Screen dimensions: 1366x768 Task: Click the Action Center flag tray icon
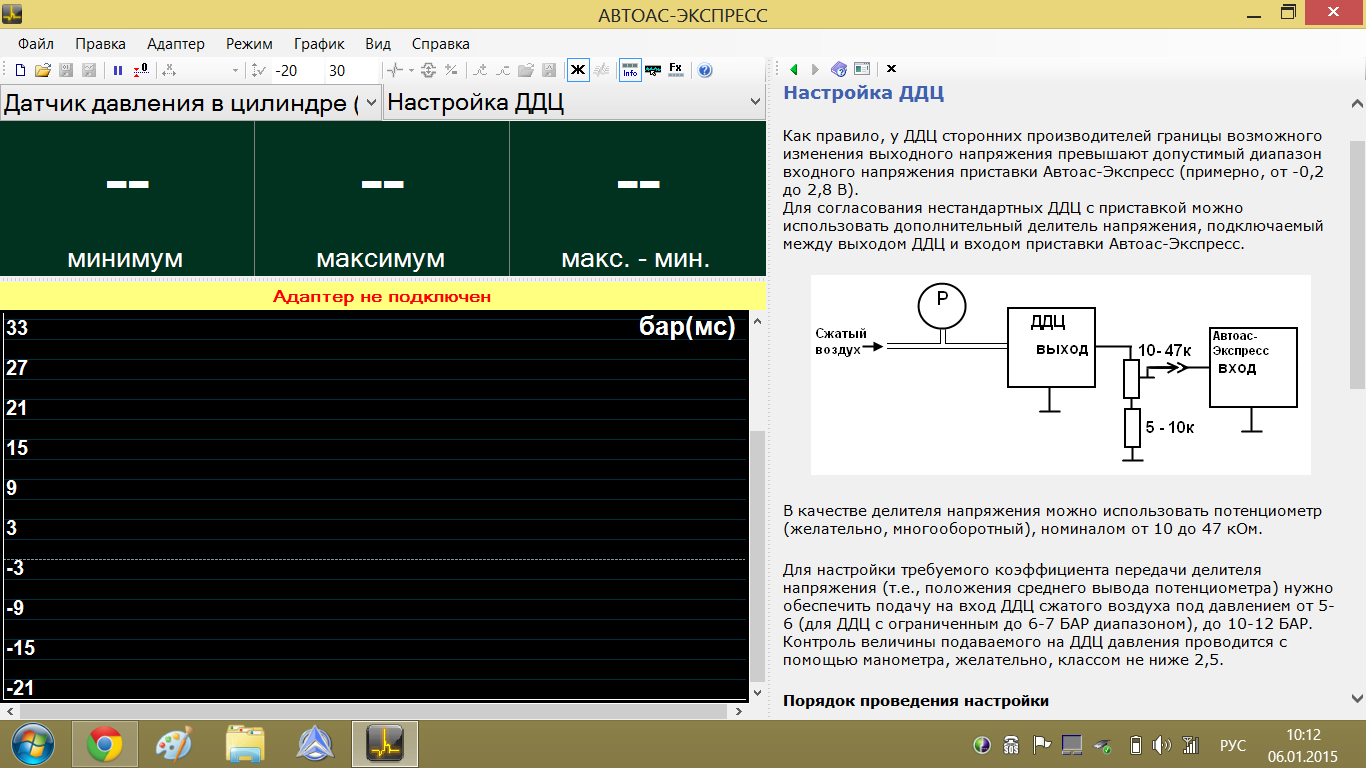(1041, 745)
